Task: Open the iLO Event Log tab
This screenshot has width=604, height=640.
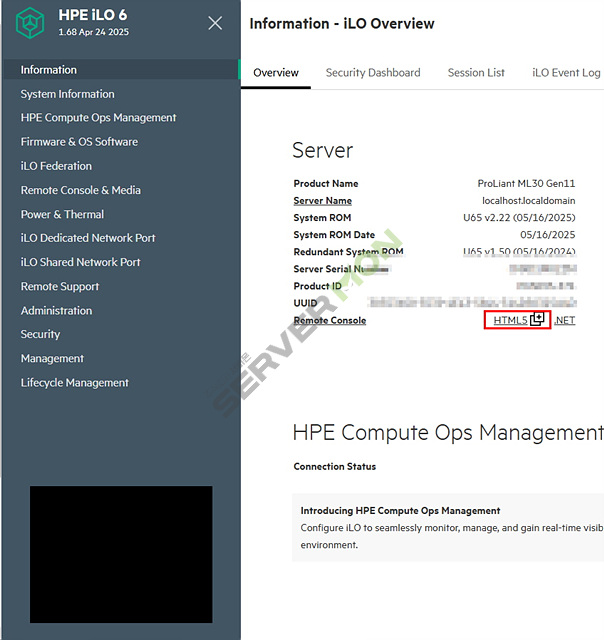Action: [566, 73]
